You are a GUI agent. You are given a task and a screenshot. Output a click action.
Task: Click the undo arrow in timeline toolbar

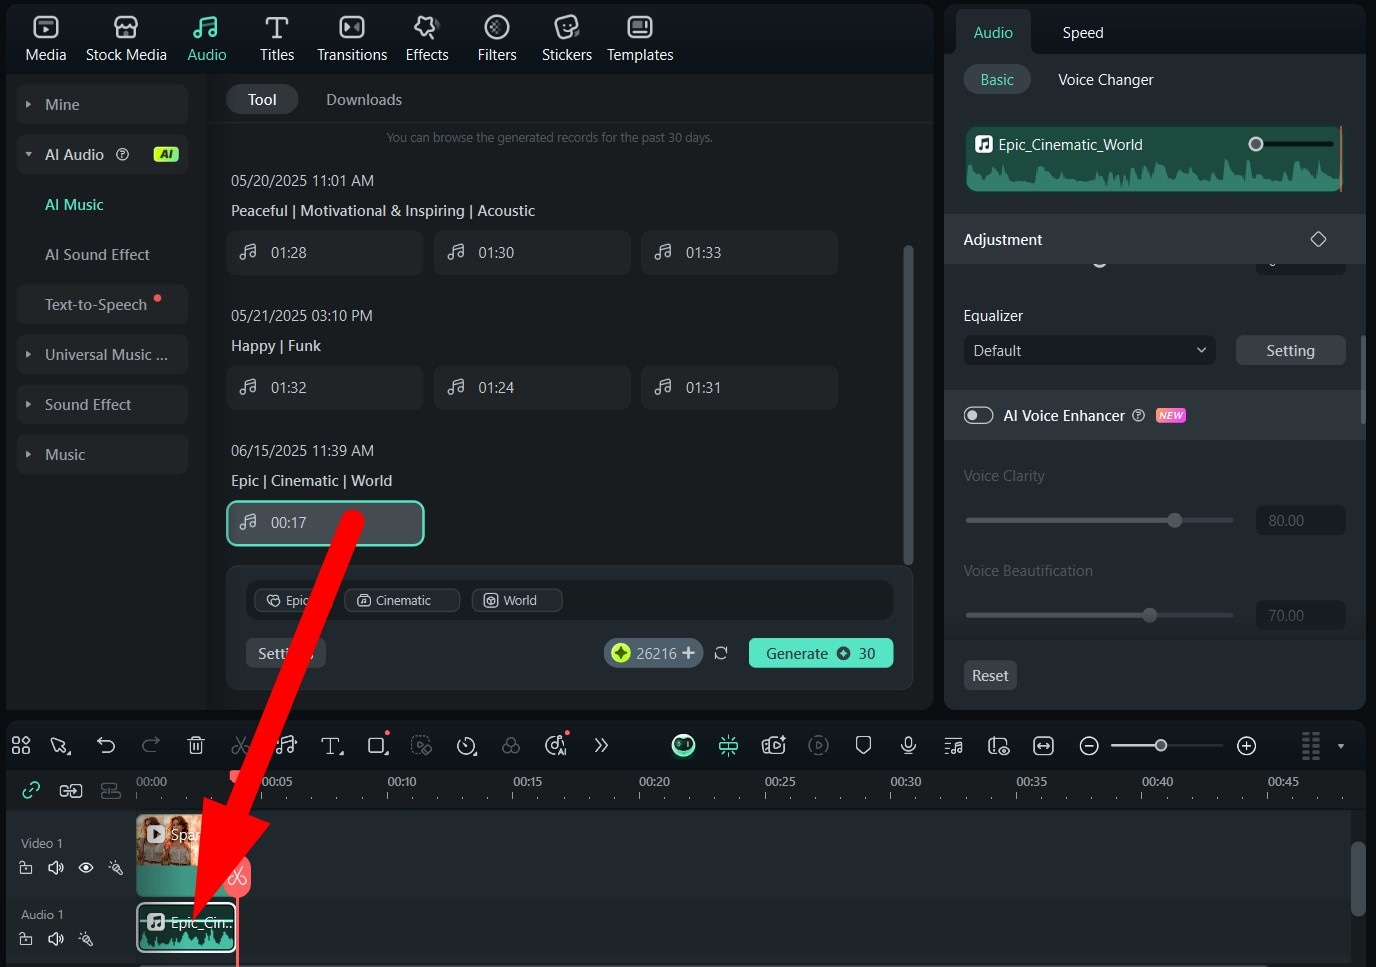(106, 745)
